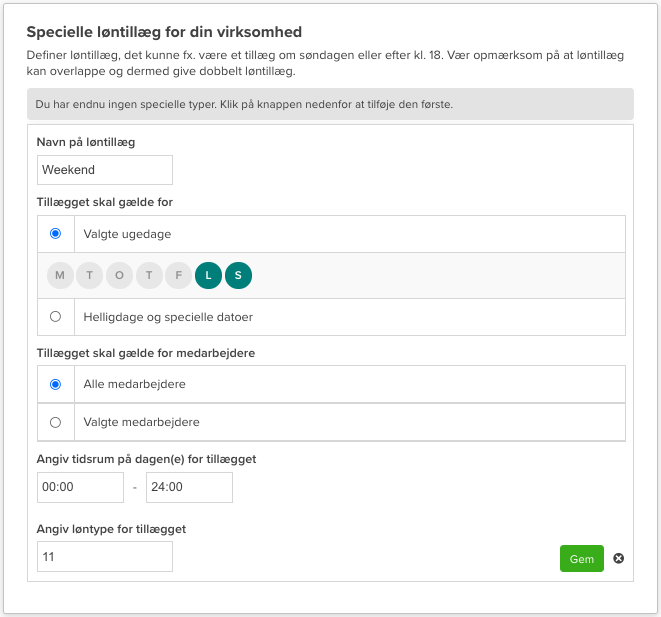Toggle the Wednesday (O) weekday circle
The image size is (661, 617).
[120, 275]
